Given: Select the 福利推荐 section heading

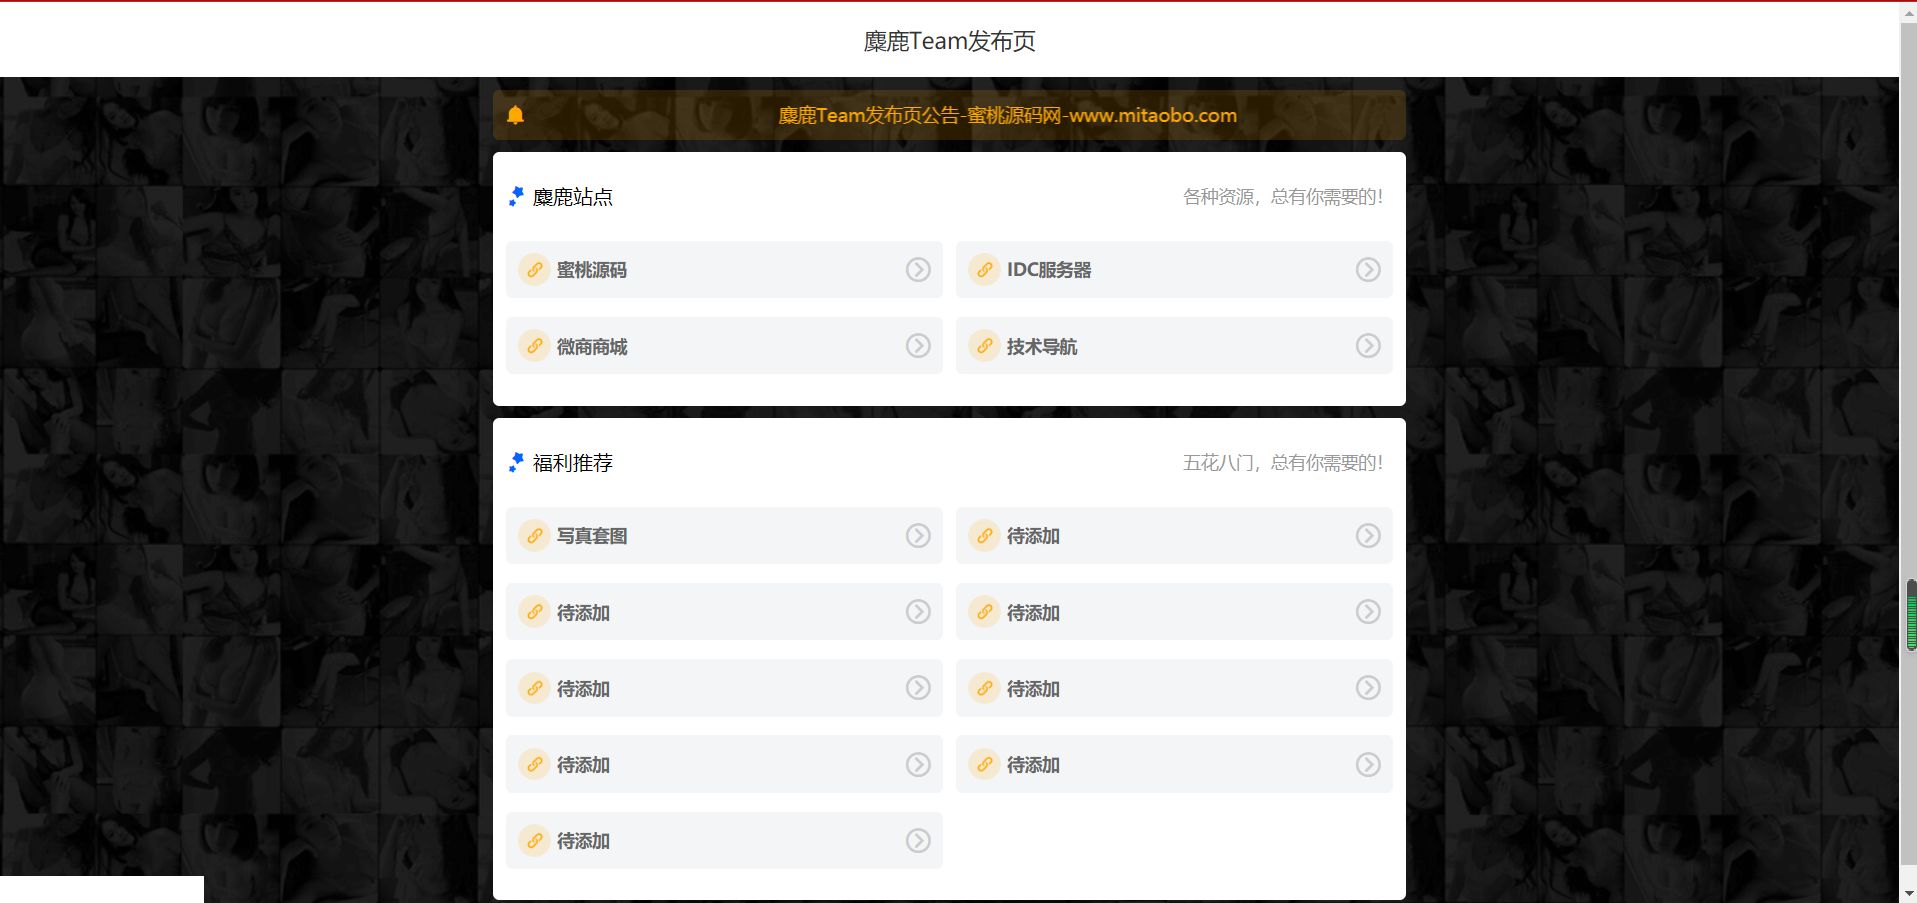Looking at the screenshot, I should point(573,462).
